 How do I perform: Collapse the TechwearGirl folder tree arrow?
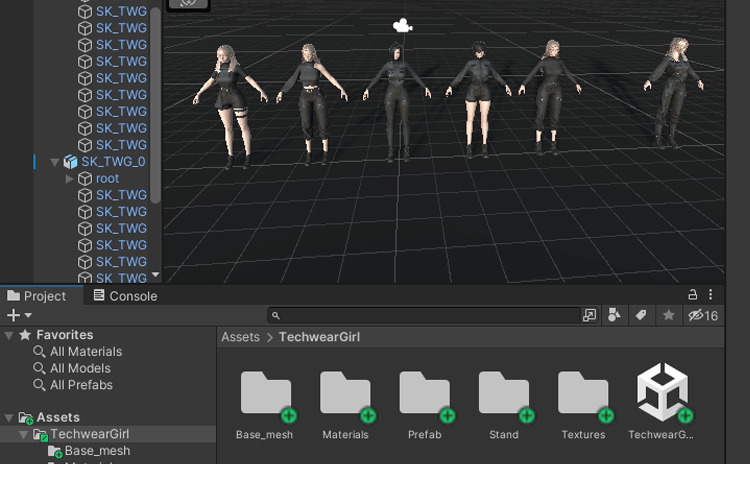tap(23, 435)
